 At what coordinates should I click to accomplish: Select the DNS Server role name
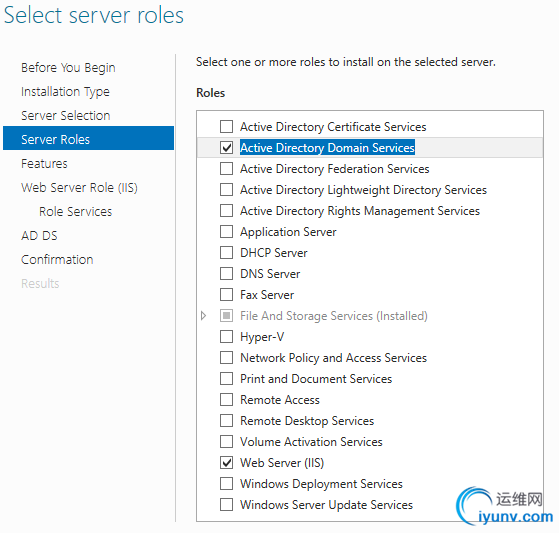click(x=270, y=274)
